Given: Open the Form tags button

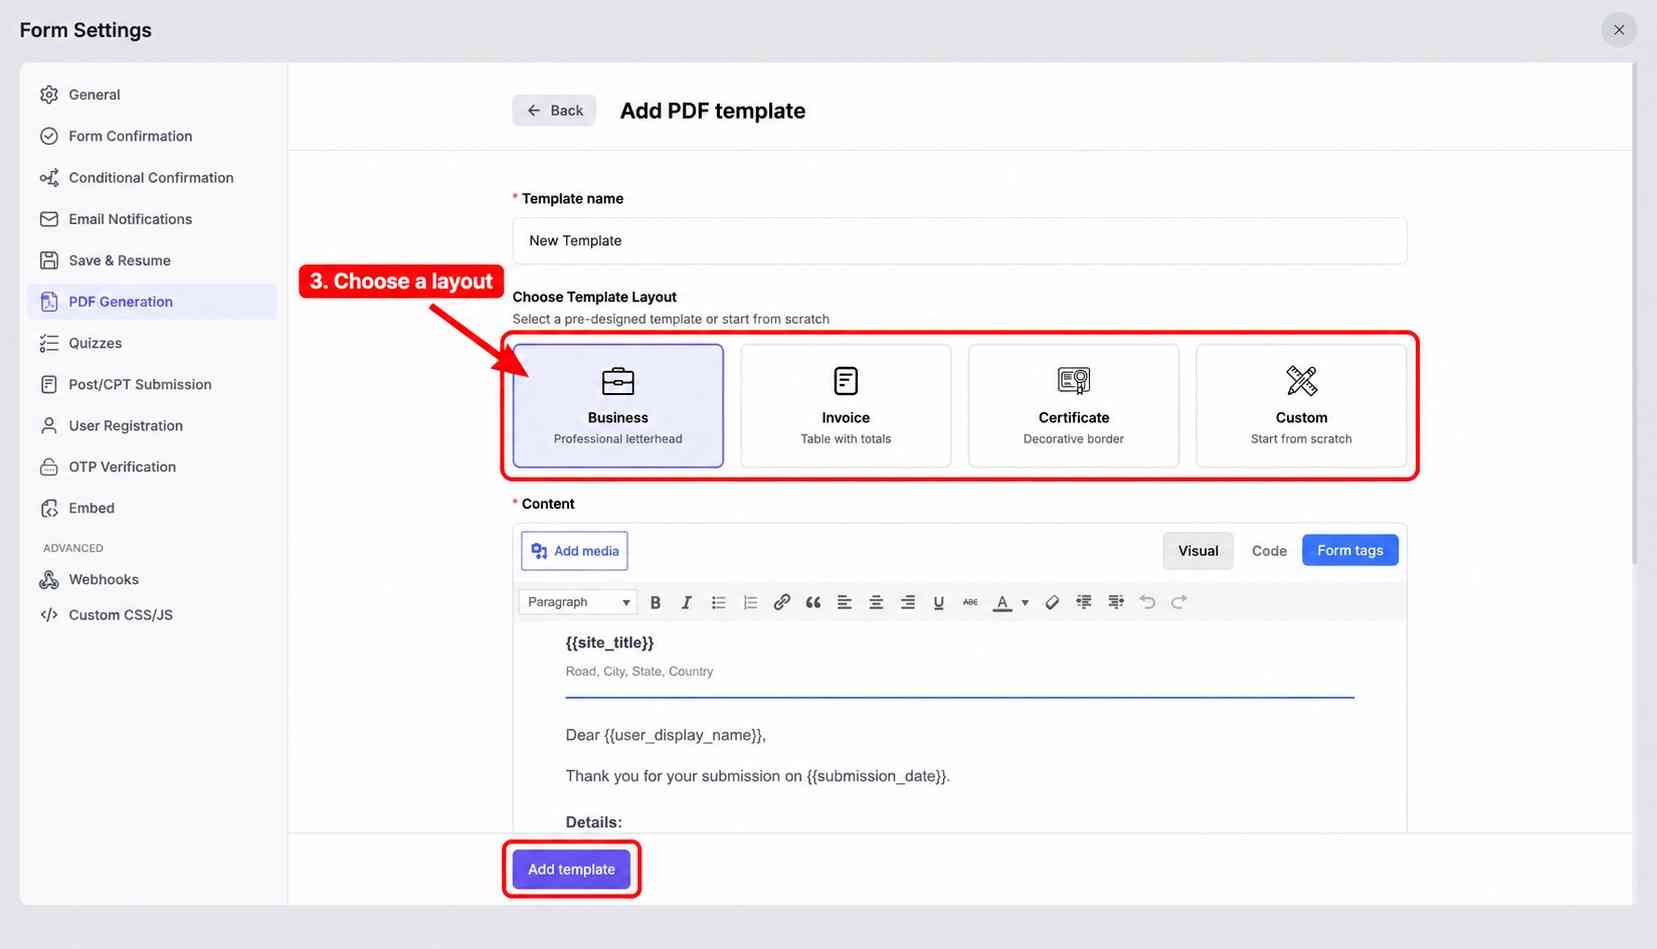Looking at the screenshot, I should 1350,550.
